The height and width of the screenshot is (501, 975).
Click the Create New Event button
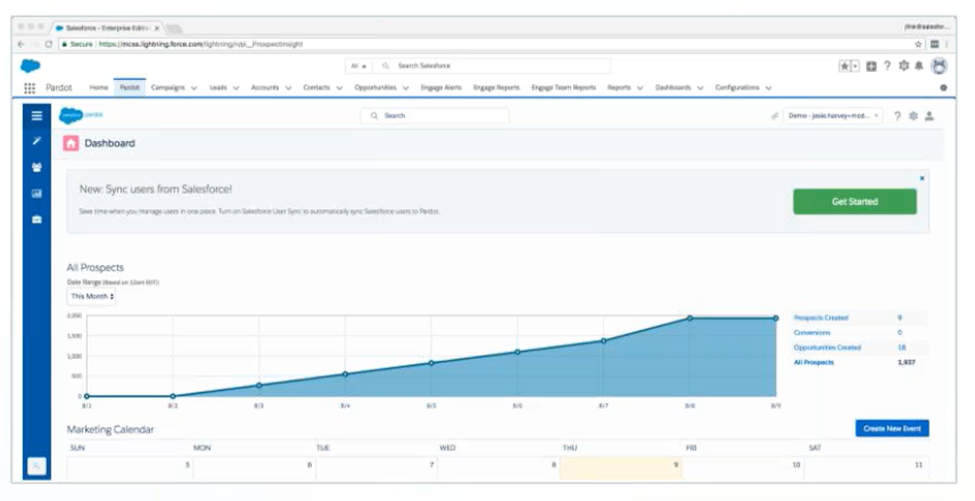892,428
